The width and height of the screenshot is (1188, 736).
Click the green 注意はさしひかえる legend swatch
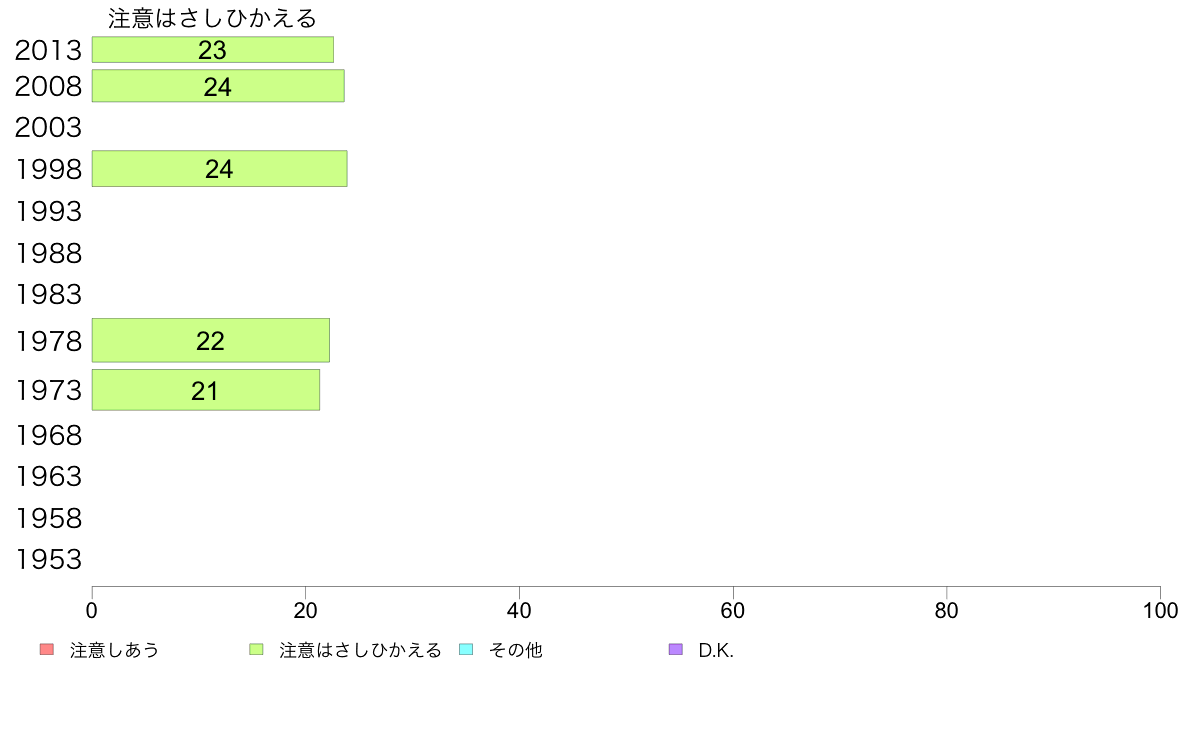(256, 650)
